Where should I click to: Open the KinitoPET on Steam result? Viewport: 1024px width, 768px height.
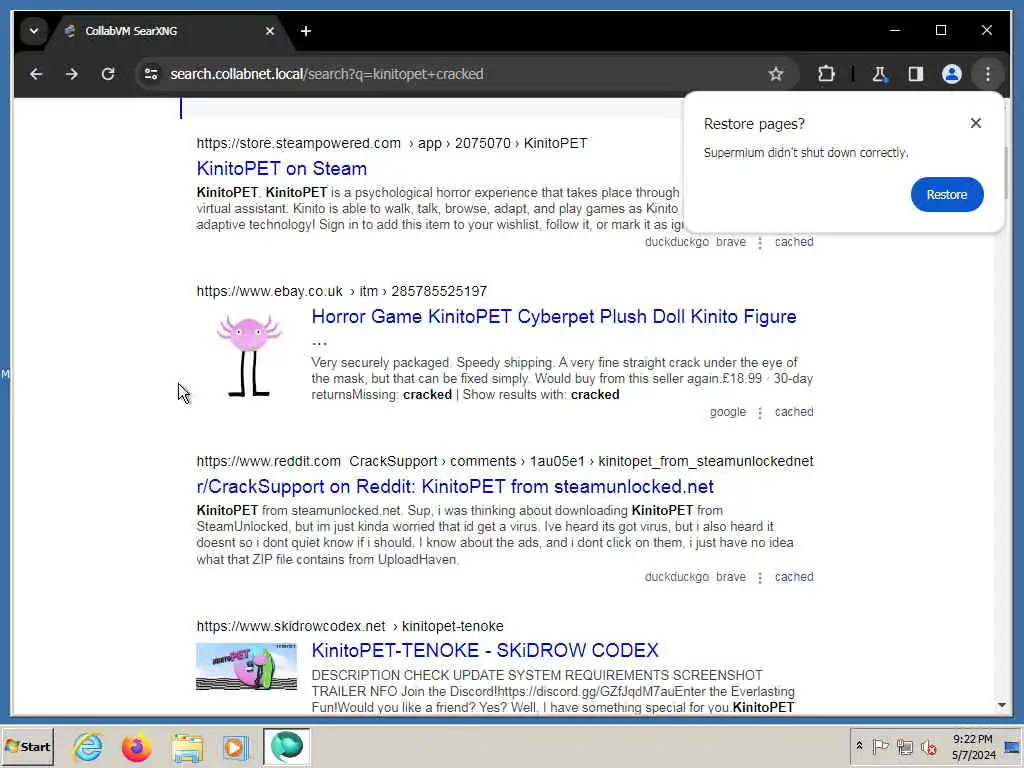(281, 168)
